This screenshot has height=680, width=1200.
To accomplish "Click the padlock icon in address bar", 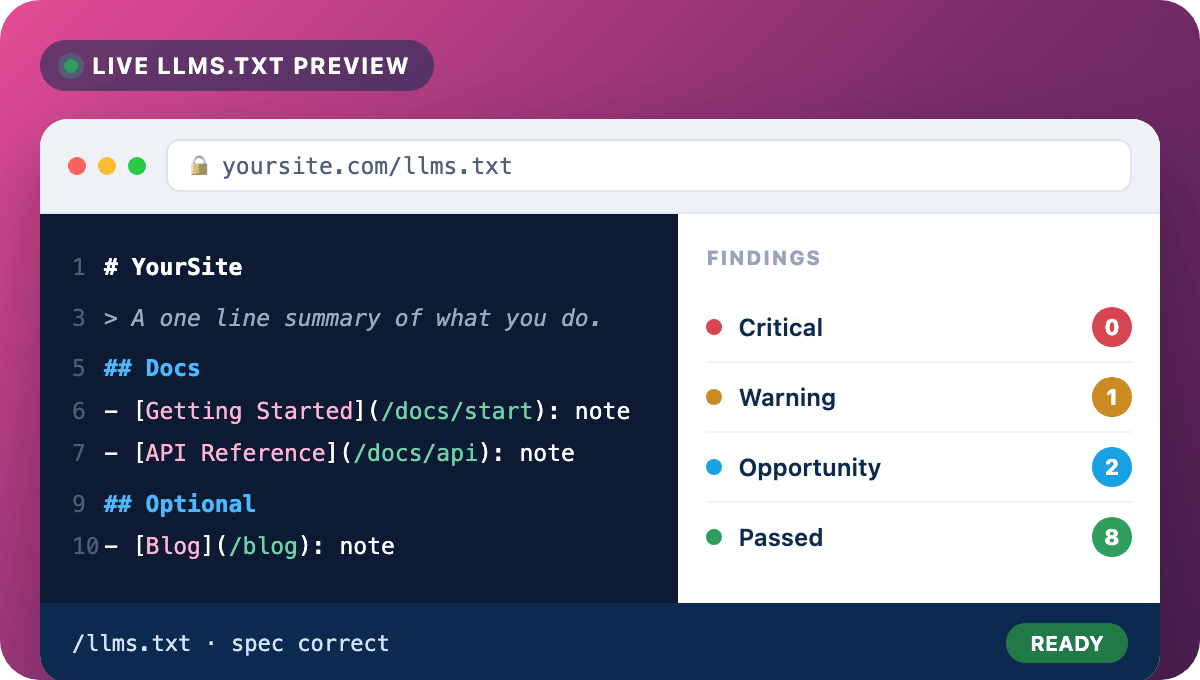I will pyautogui.click(x=199, y=165).
